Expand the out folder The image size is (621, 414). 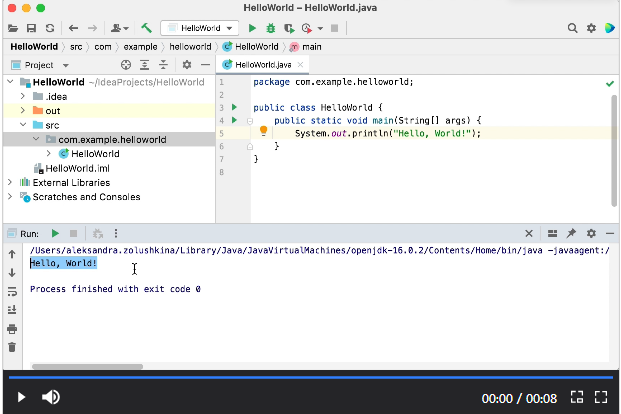23,111
